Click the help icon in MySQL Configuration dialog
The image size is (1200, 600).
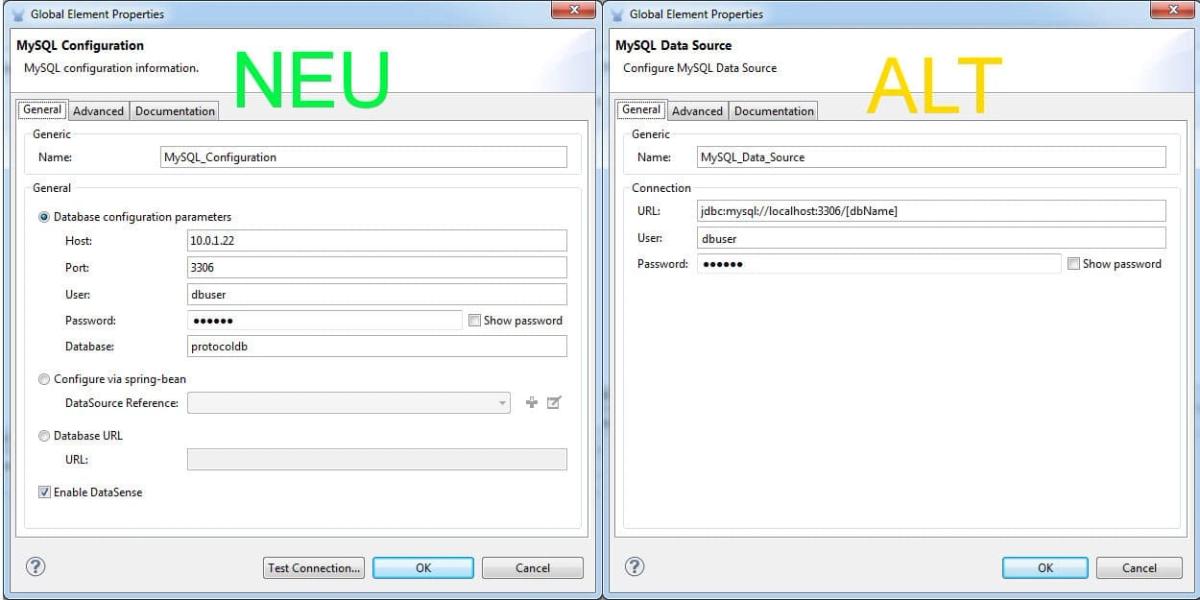[x=35, y=567]
